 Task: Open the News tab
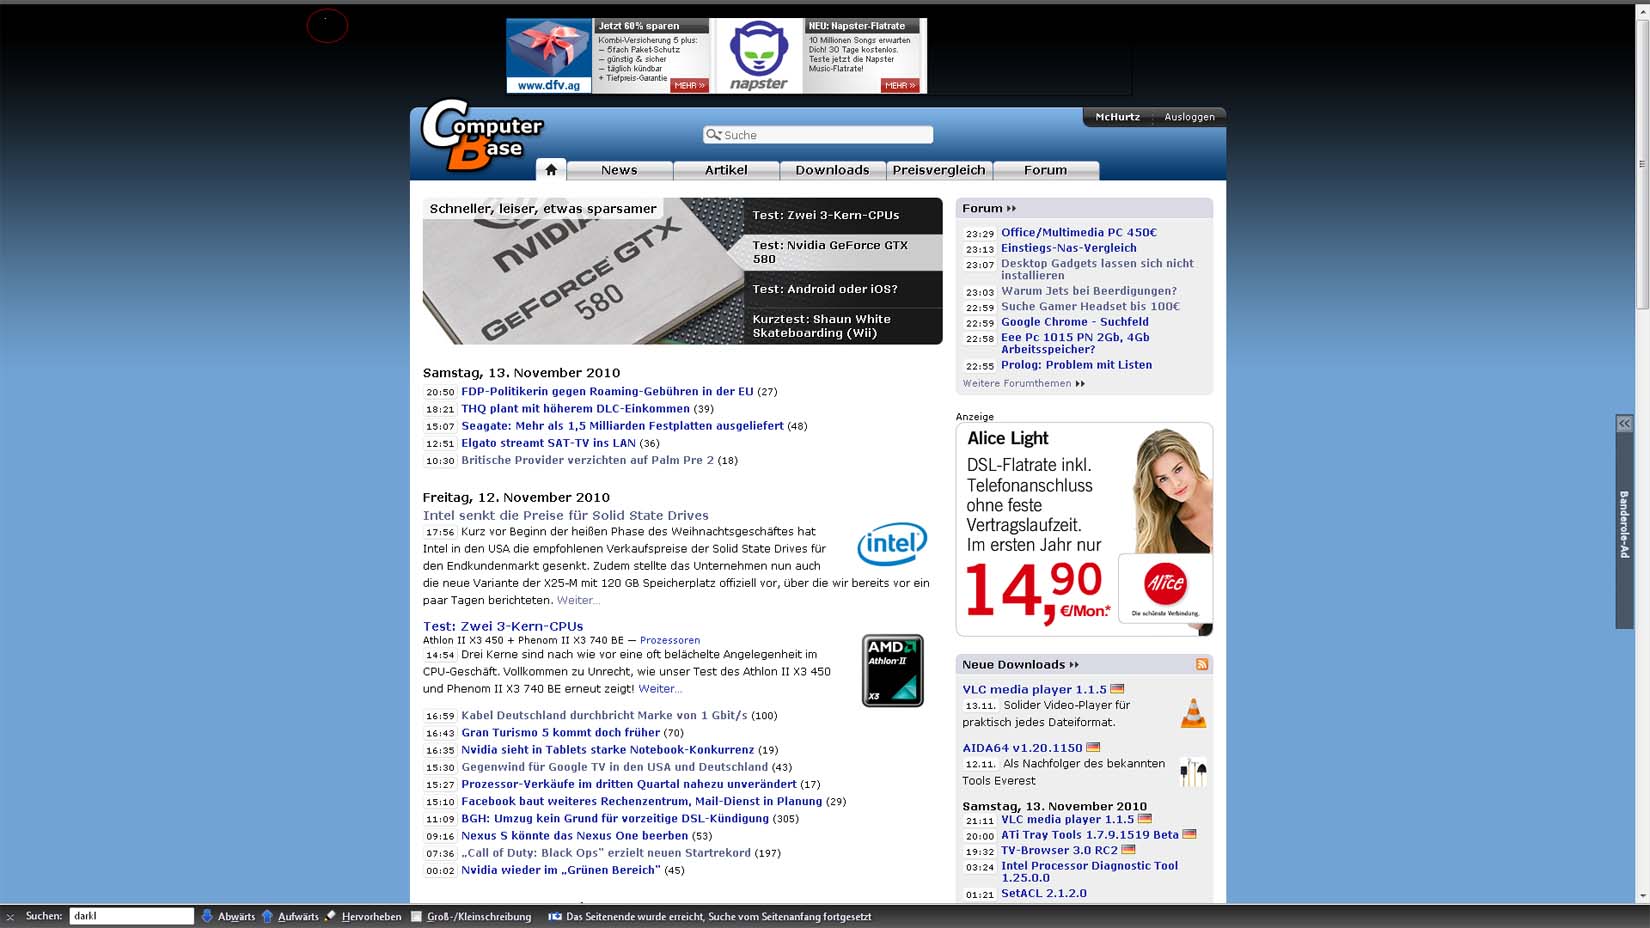pyautogui.click(x=619, y=170)
